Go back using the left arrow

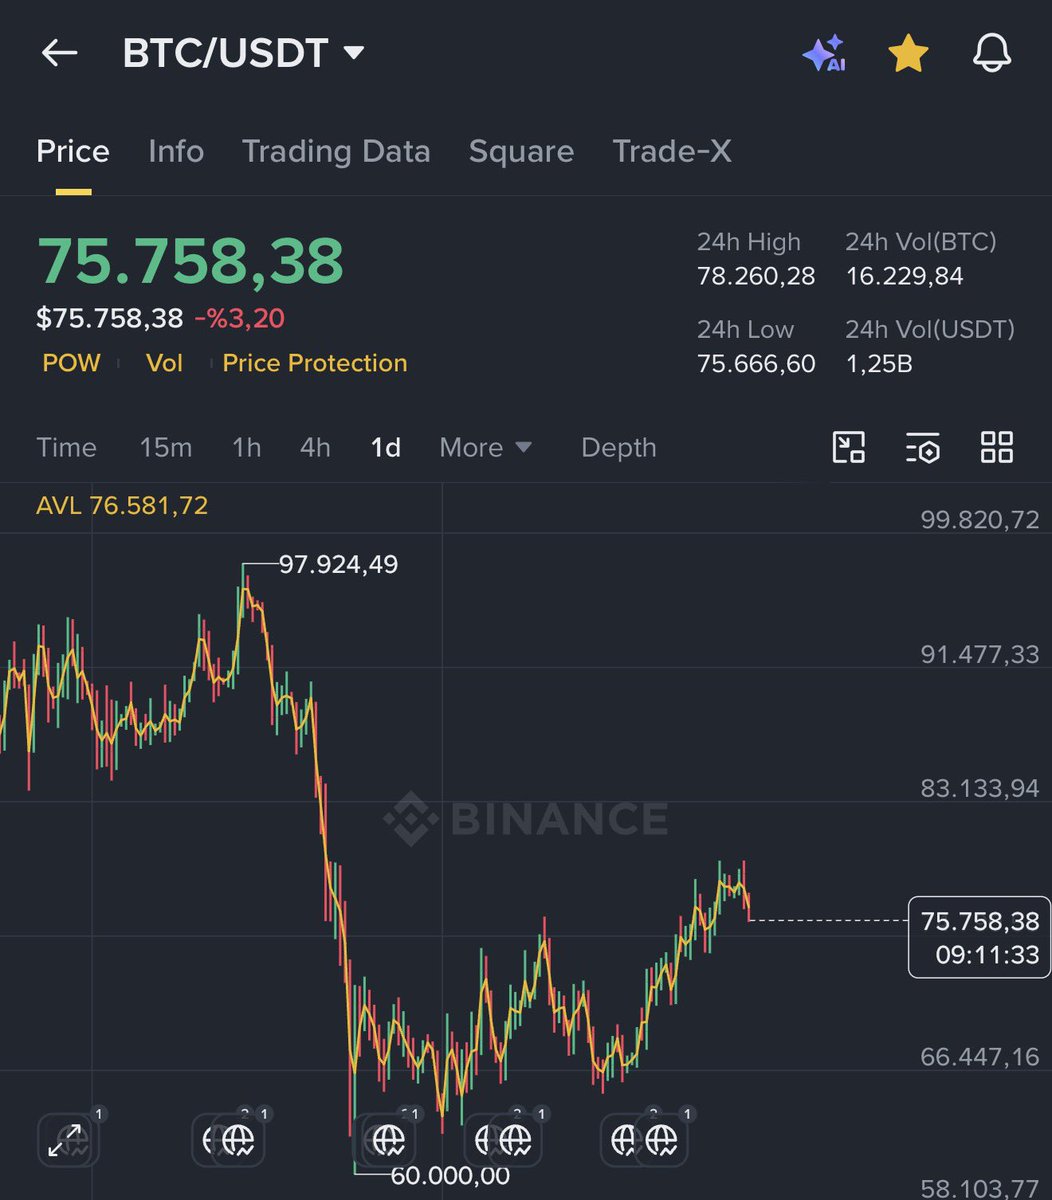pos(59,53)
